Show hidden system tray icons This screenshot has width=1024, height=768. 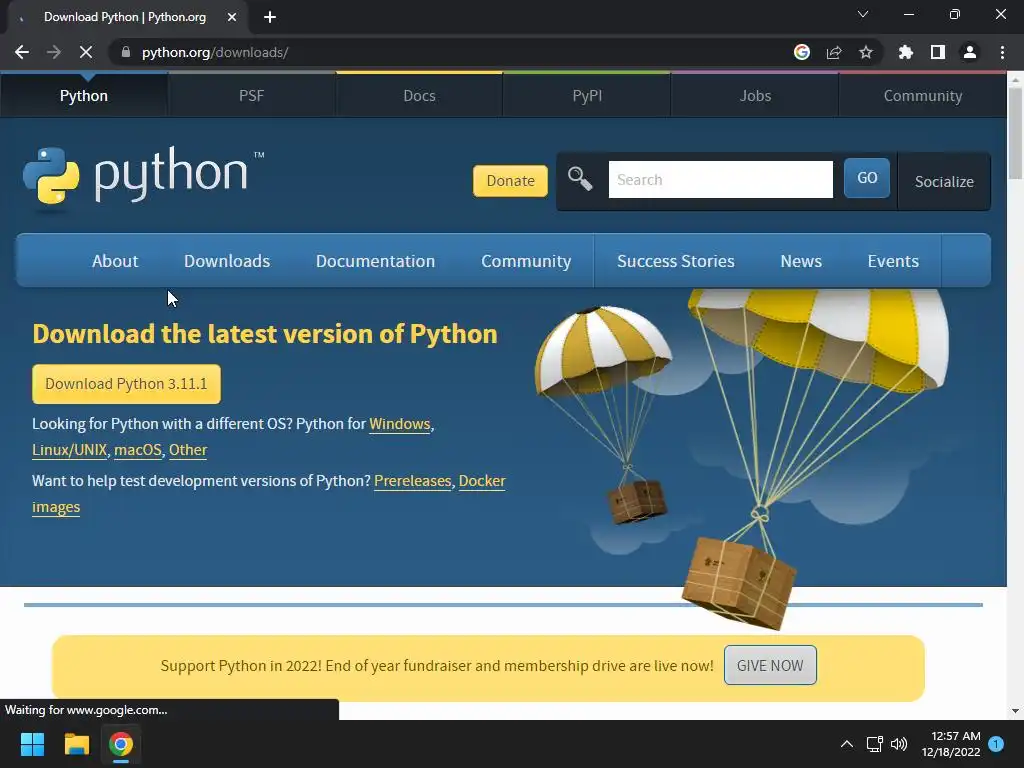[x=846, y=744]
